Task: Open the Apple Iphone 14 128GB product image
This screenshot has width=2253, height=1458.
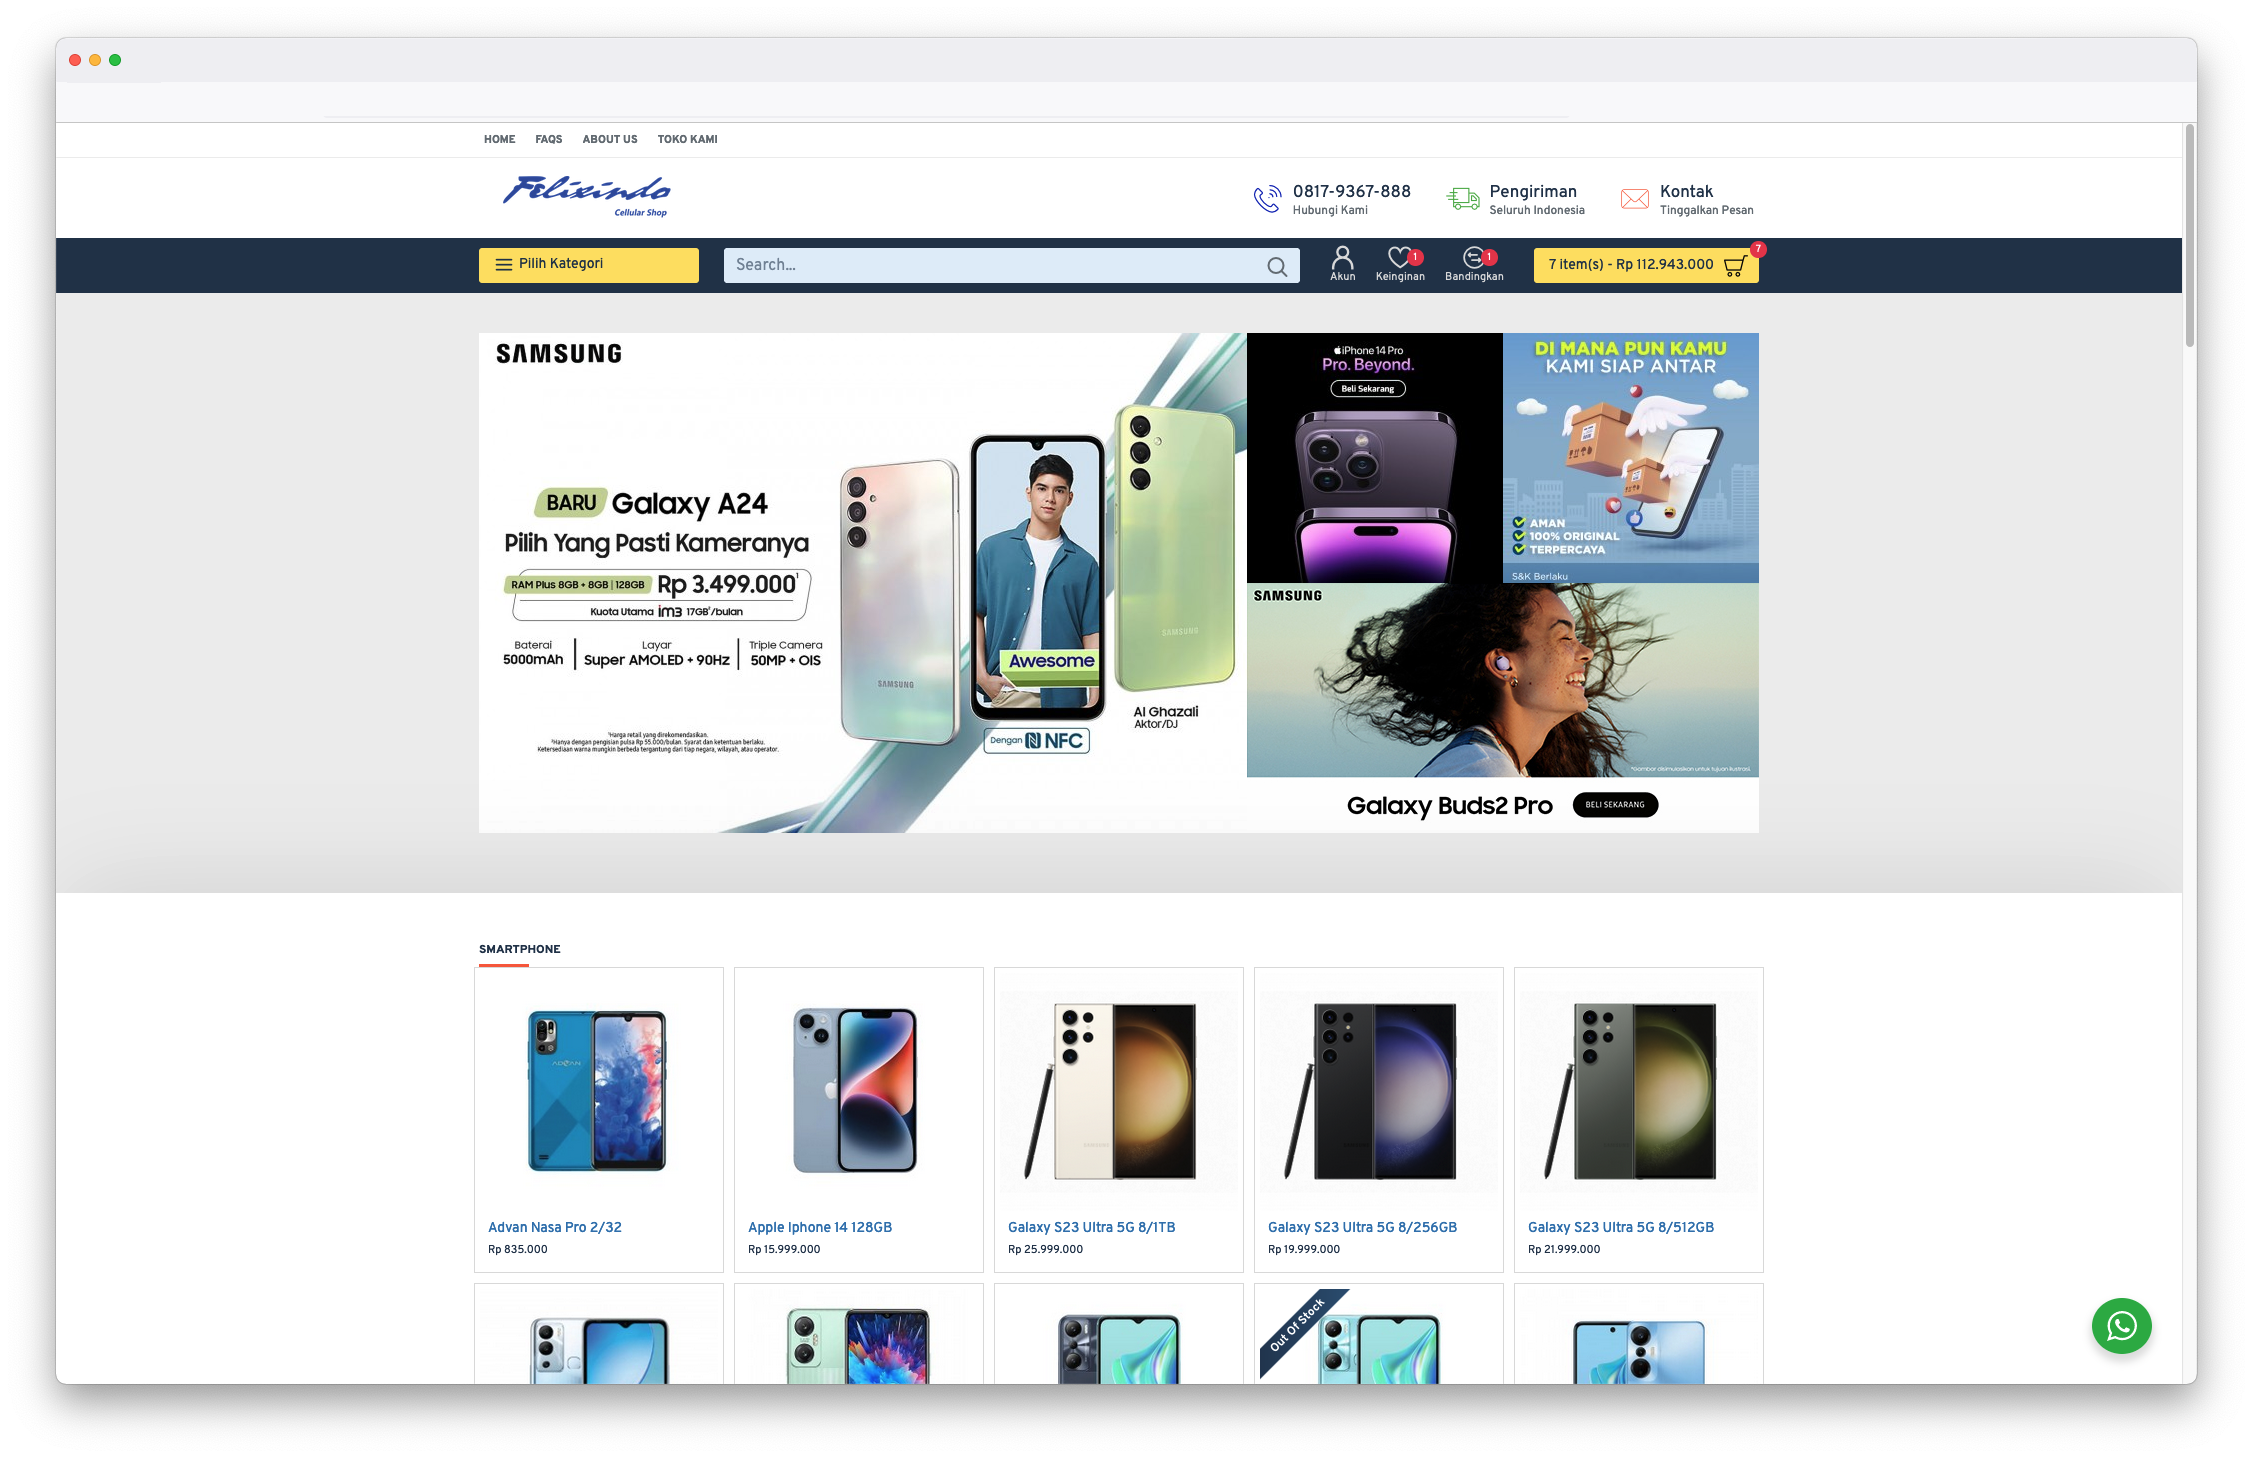Action: pyautogui.click(x=858, y=1091)
